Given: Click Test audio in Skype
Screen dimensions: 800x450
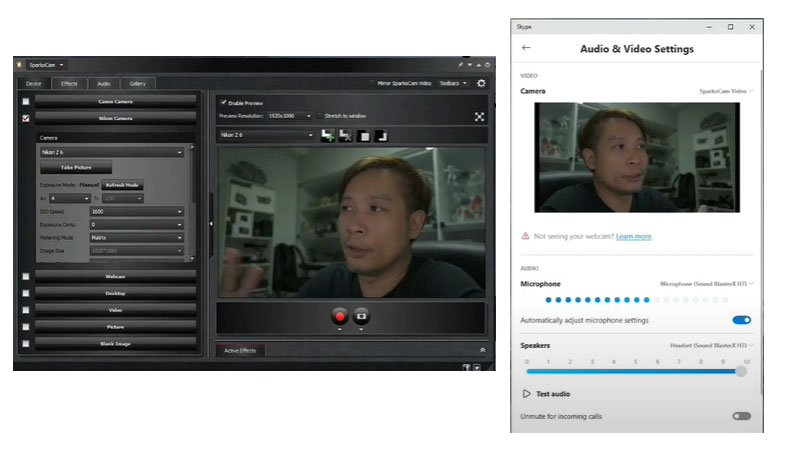Looking at the screenshot, I should (553, 394).
